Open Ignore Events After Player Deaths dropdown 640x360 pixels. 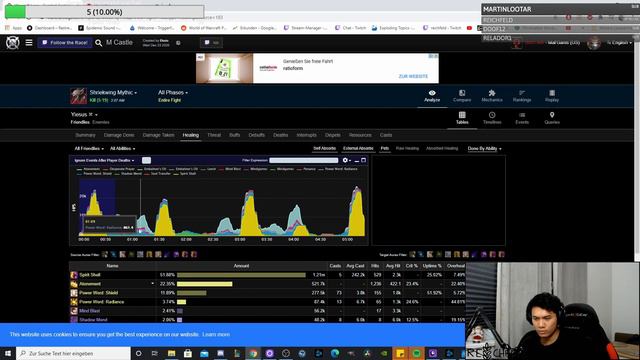[104, 160]
